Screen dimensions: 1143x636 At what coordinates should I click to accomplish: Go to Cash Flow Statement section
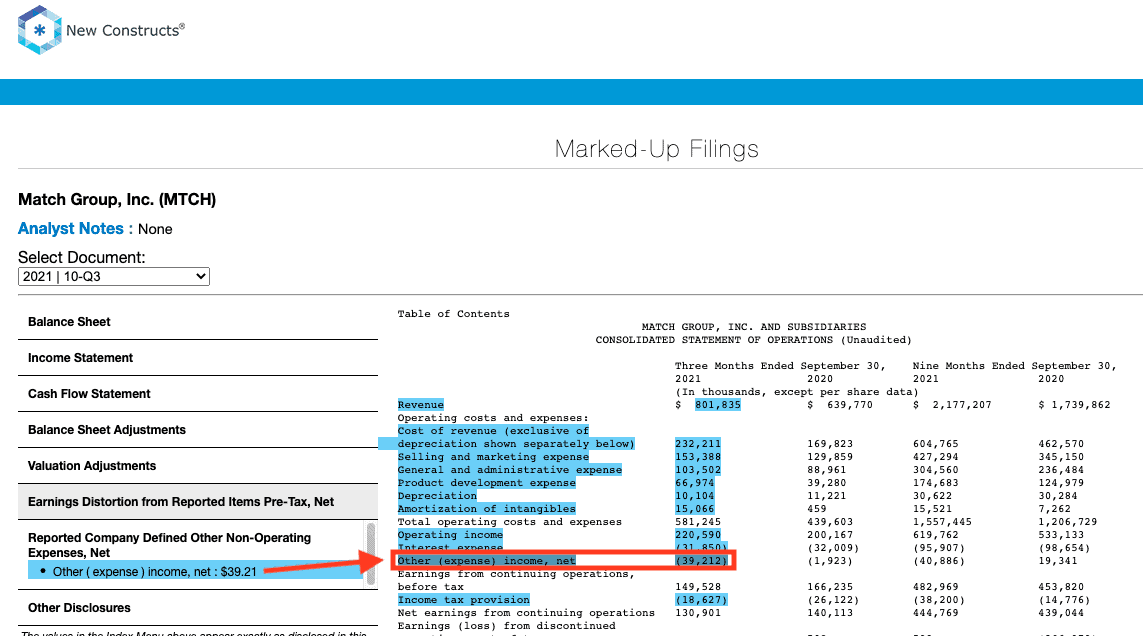(x=198, y=394)
